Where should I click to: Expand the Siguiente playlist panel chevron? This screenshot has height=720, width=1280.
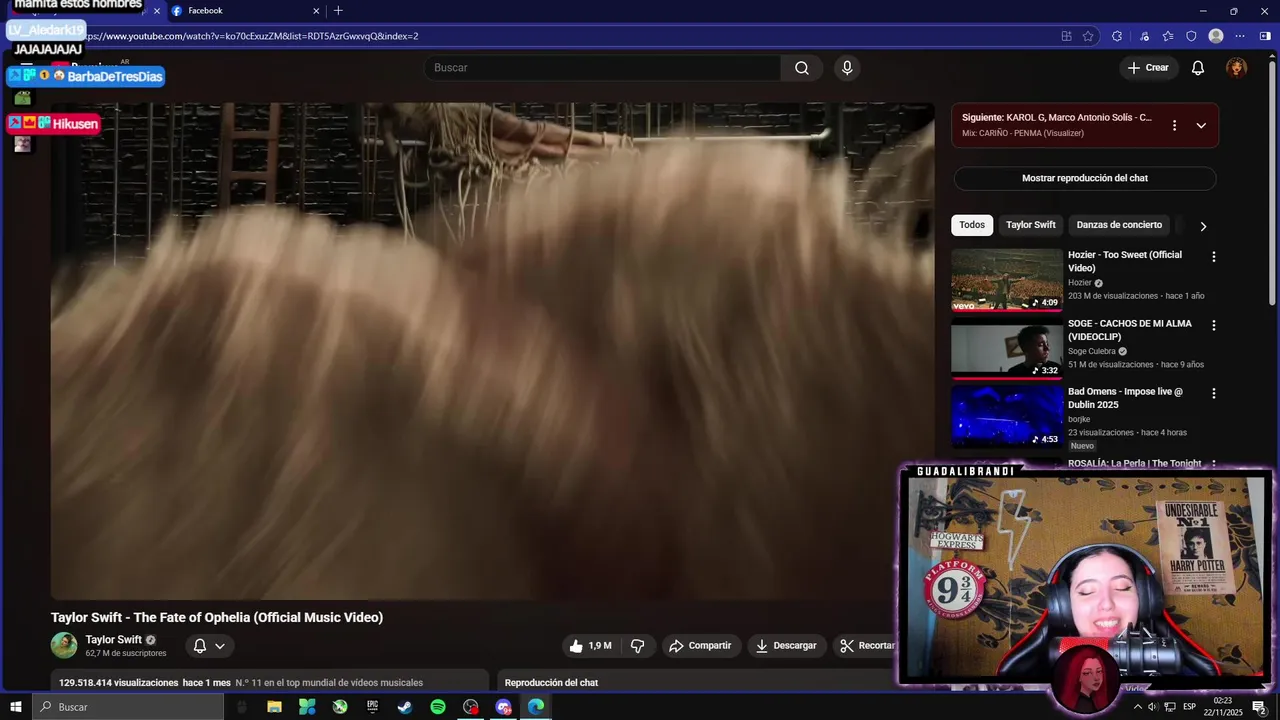coord(1201,126)
